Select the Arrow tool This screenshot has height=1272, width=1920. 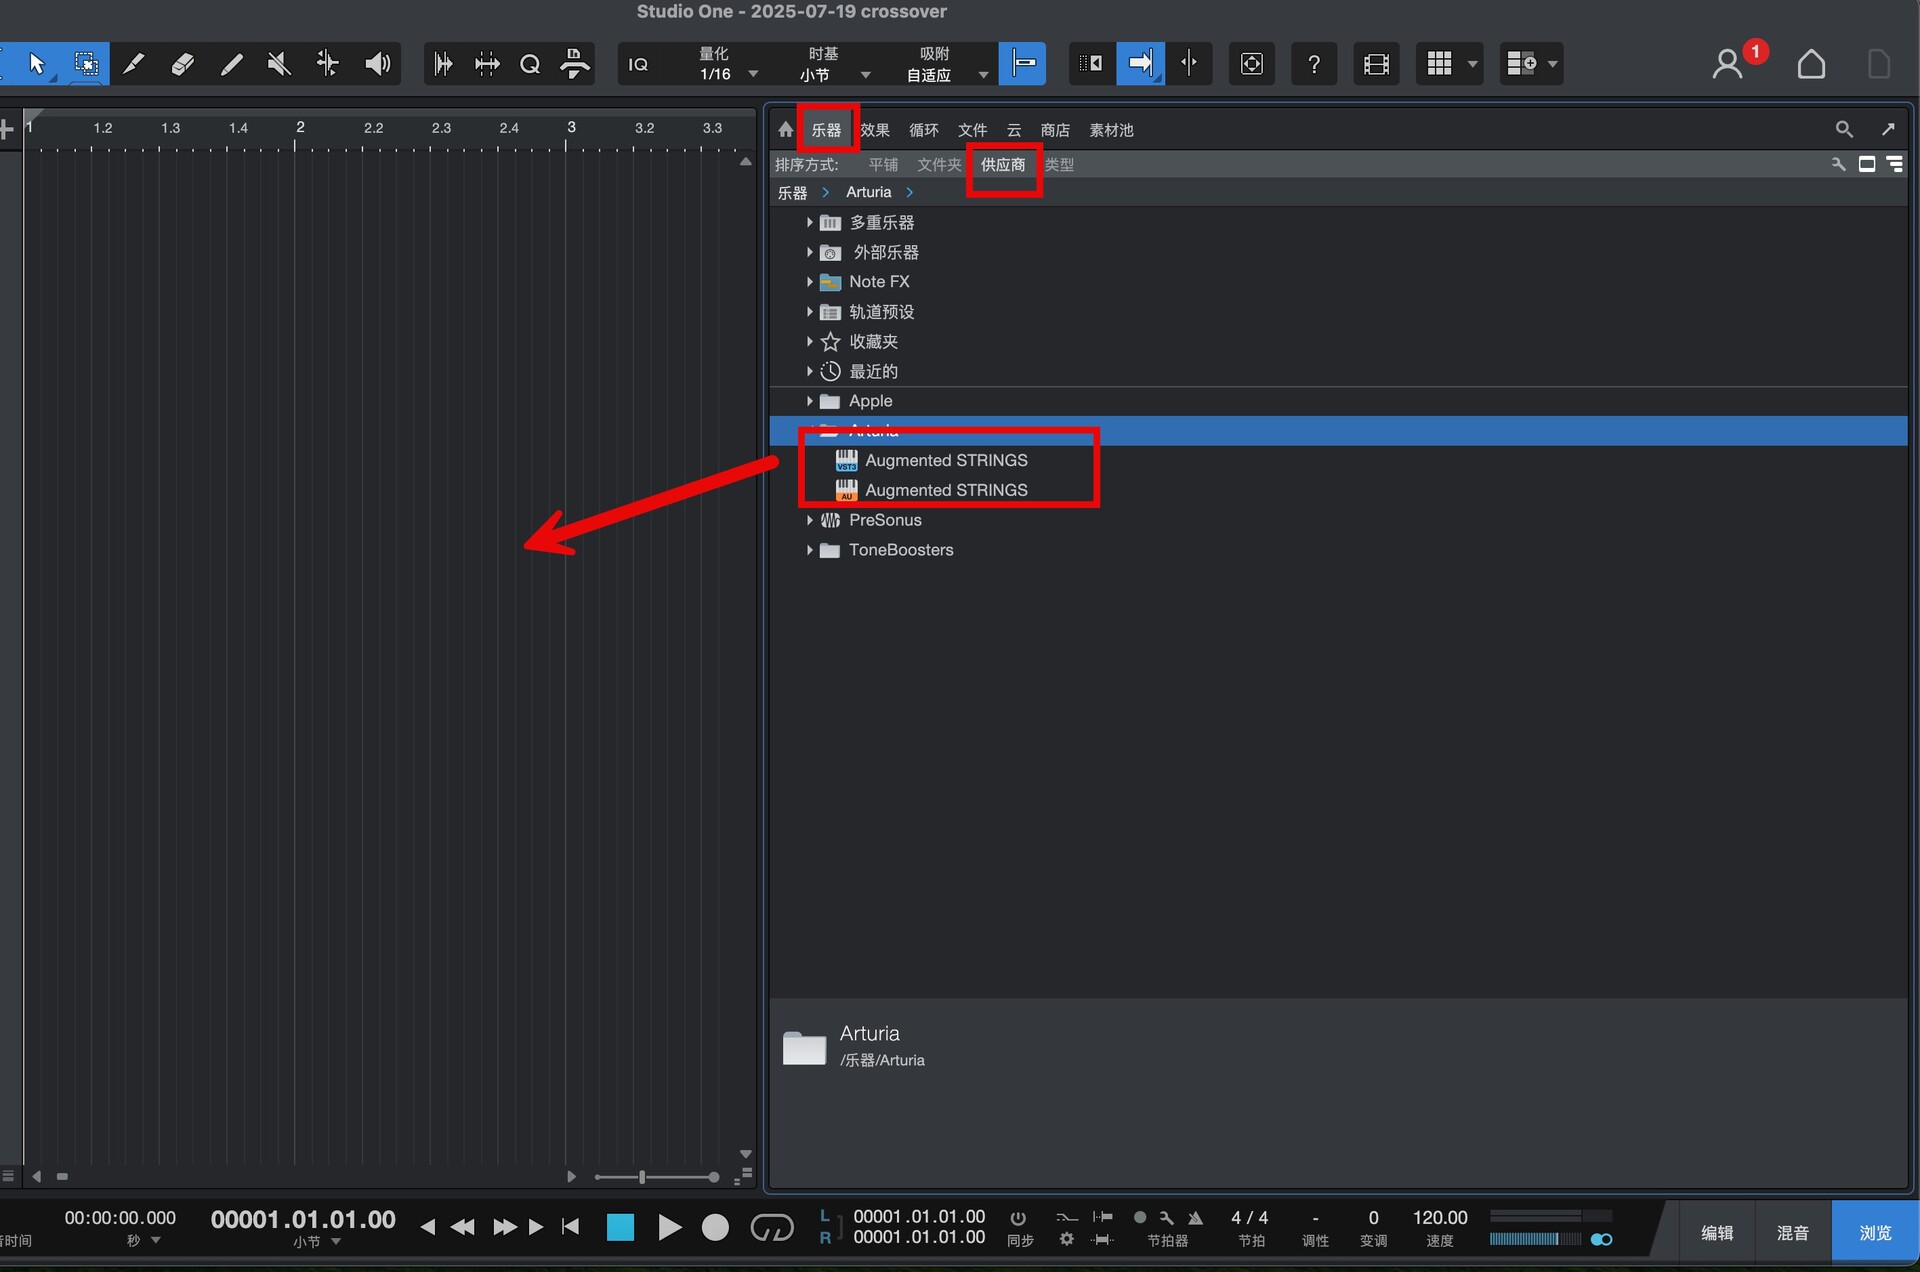(x=37, y=64)
